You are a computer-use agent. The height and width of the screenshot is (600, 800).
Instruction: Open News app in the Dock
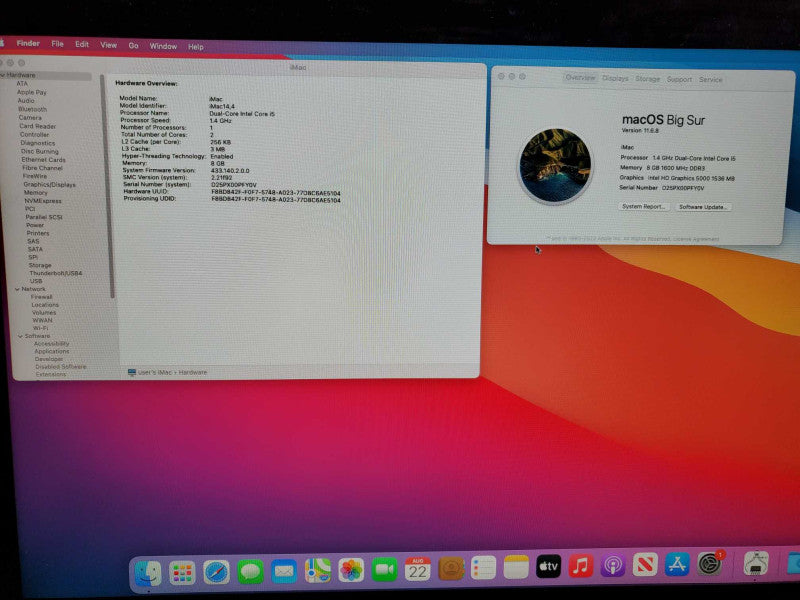click(645, 565)
